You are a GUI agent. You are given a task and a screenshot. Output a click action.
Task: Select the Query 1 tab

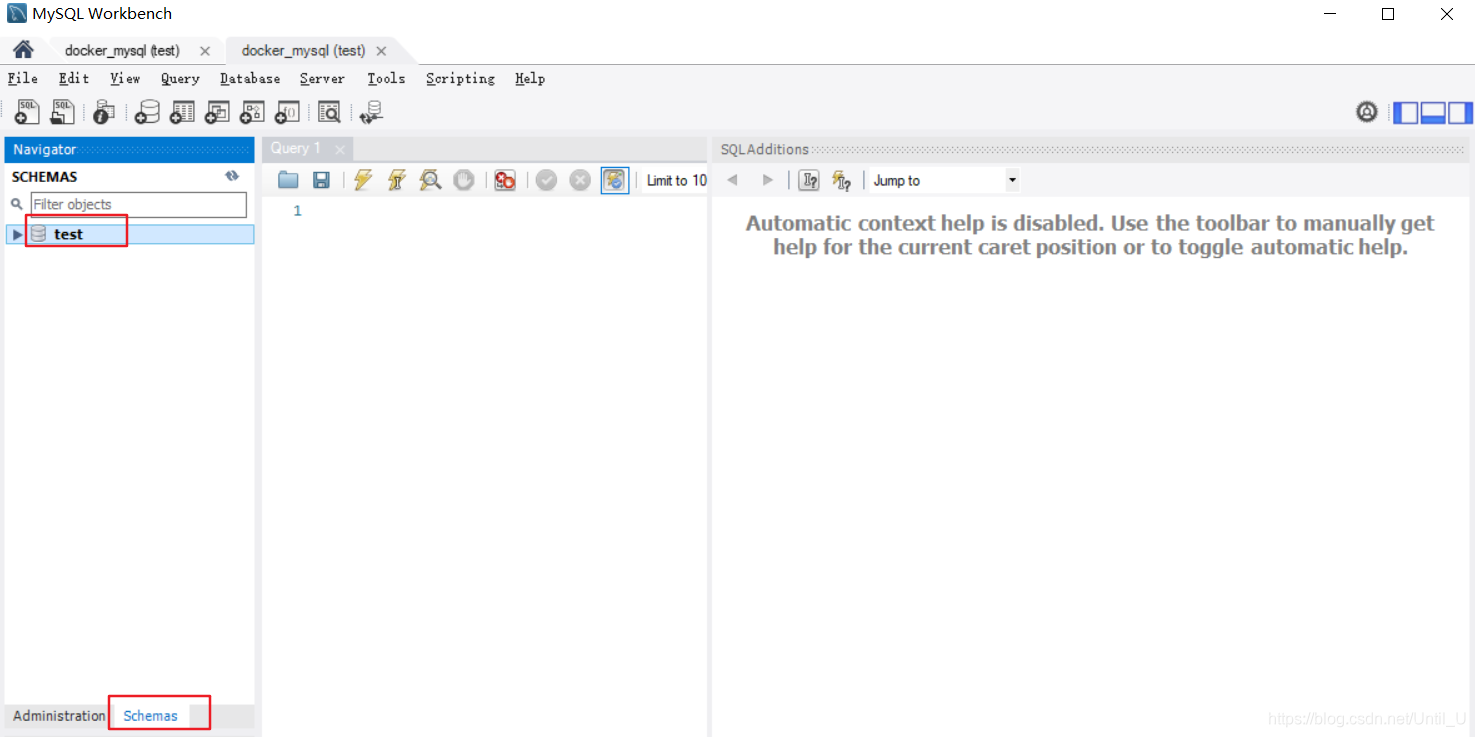295,148
